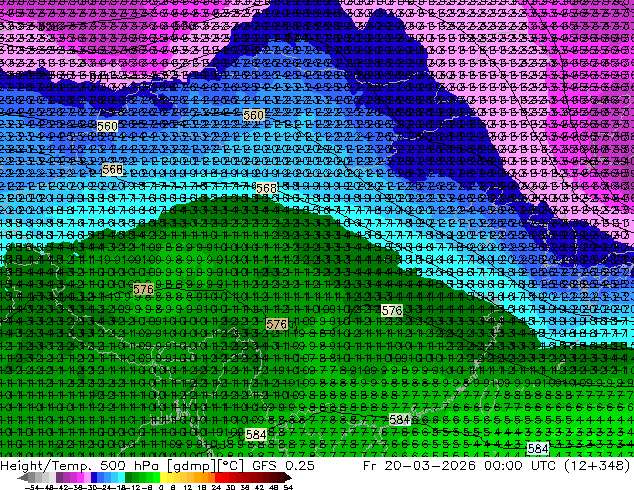Image resolution: width=634 pixels, height=490 pixels.
Task: Click the '[°C]' unit label
Action: (x=231, y=466)
